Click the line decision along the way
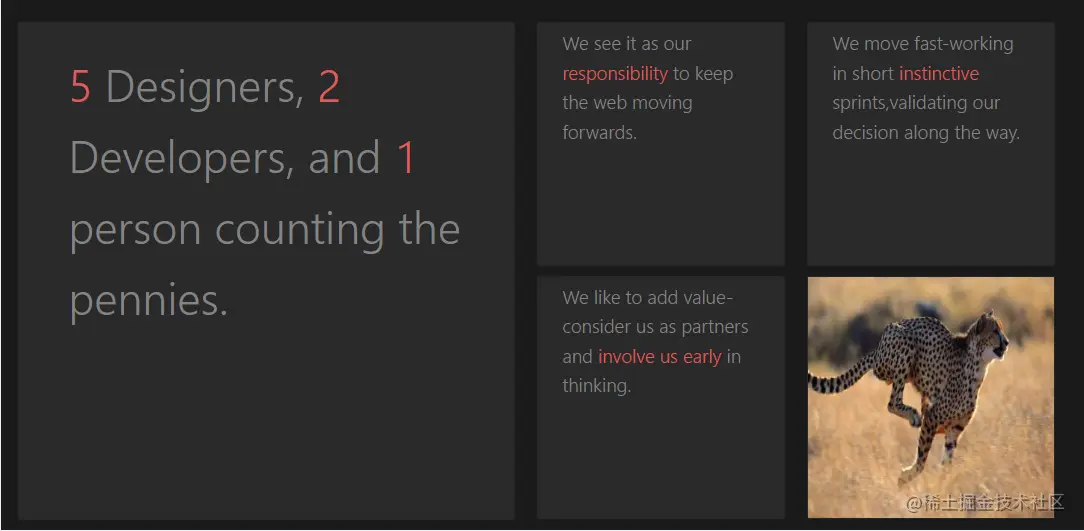Viewport: 1084px width, 531px height. (x=926, y=133)
